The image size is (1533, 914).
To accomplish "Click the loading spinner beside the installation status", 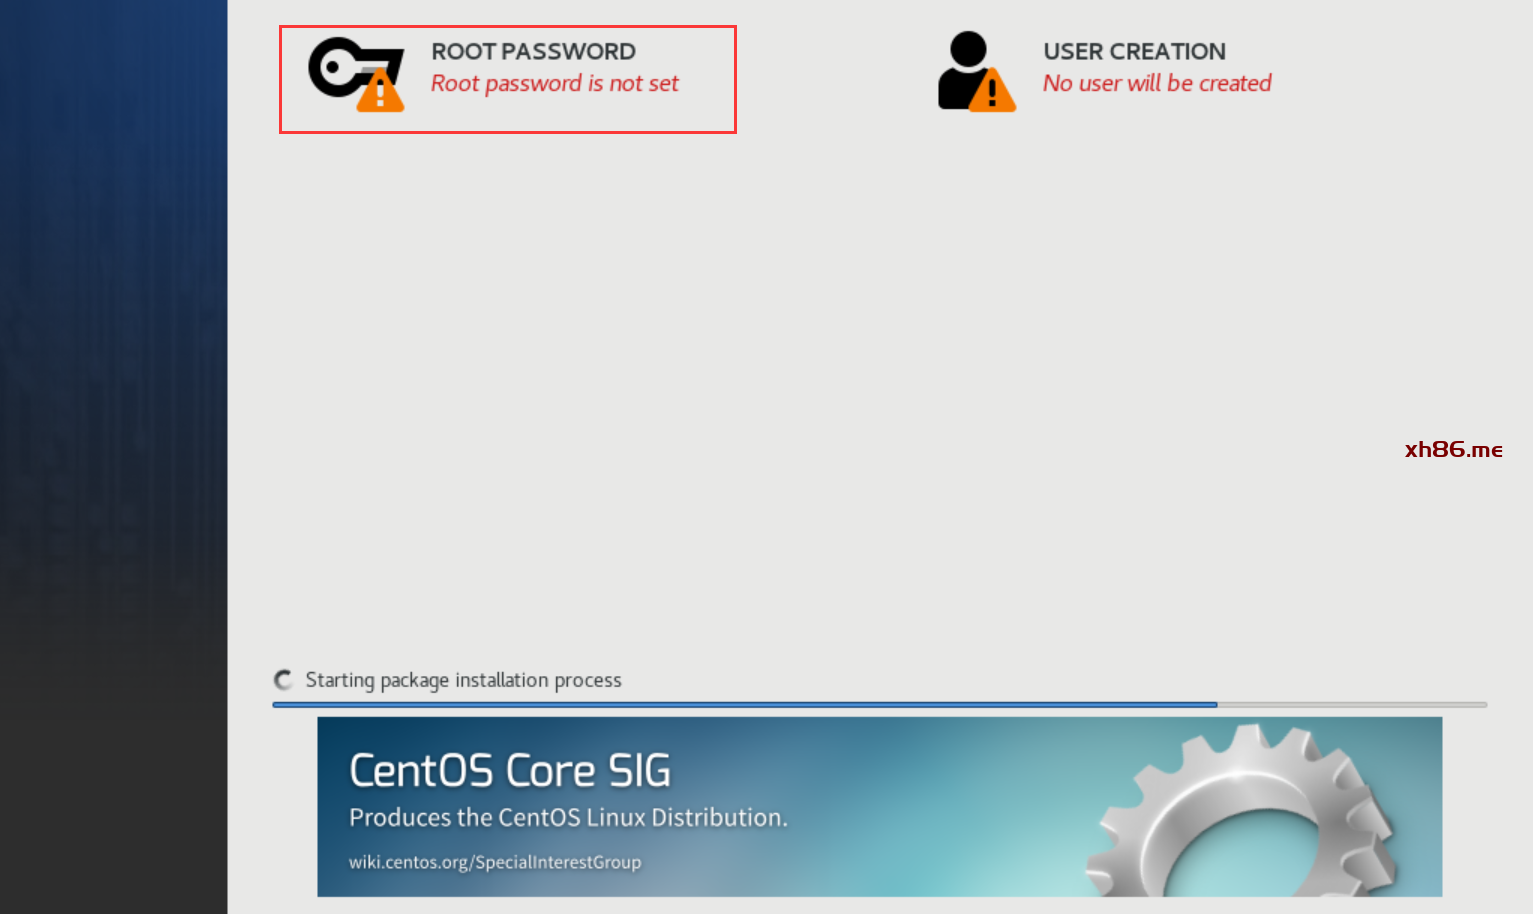I will click(x=284, y=680).
